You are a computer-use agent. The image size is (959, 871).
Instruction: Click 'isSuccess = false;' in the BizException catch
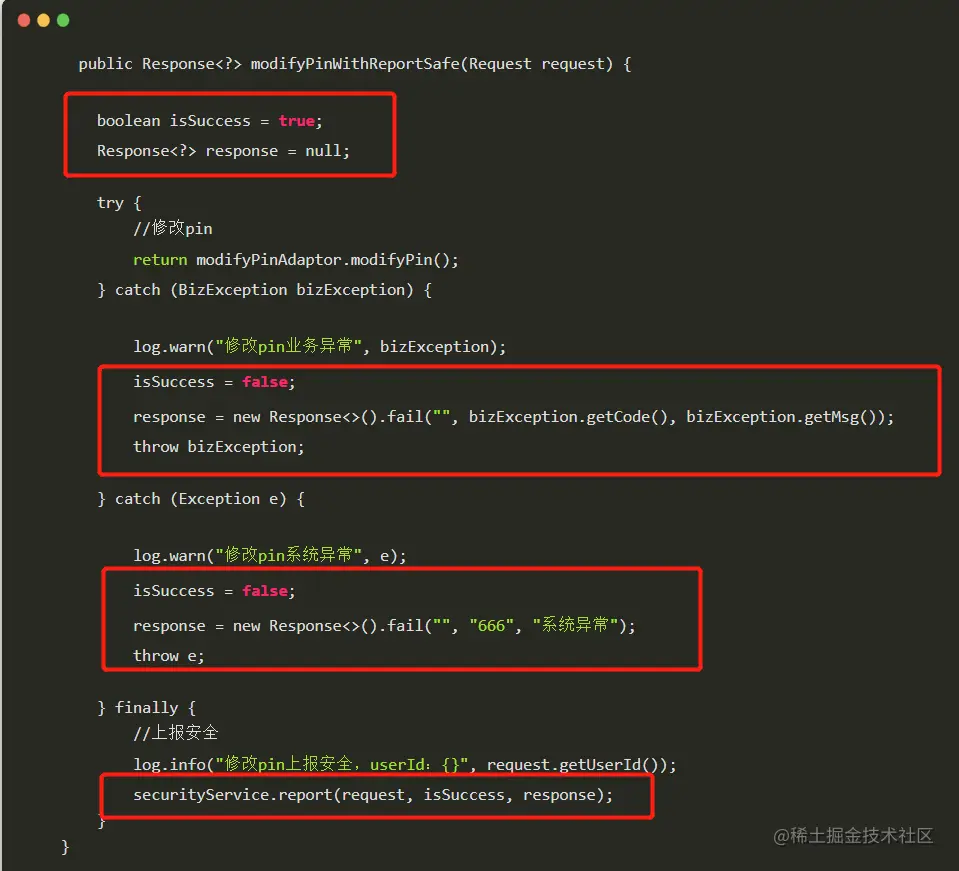click(214, 382)
